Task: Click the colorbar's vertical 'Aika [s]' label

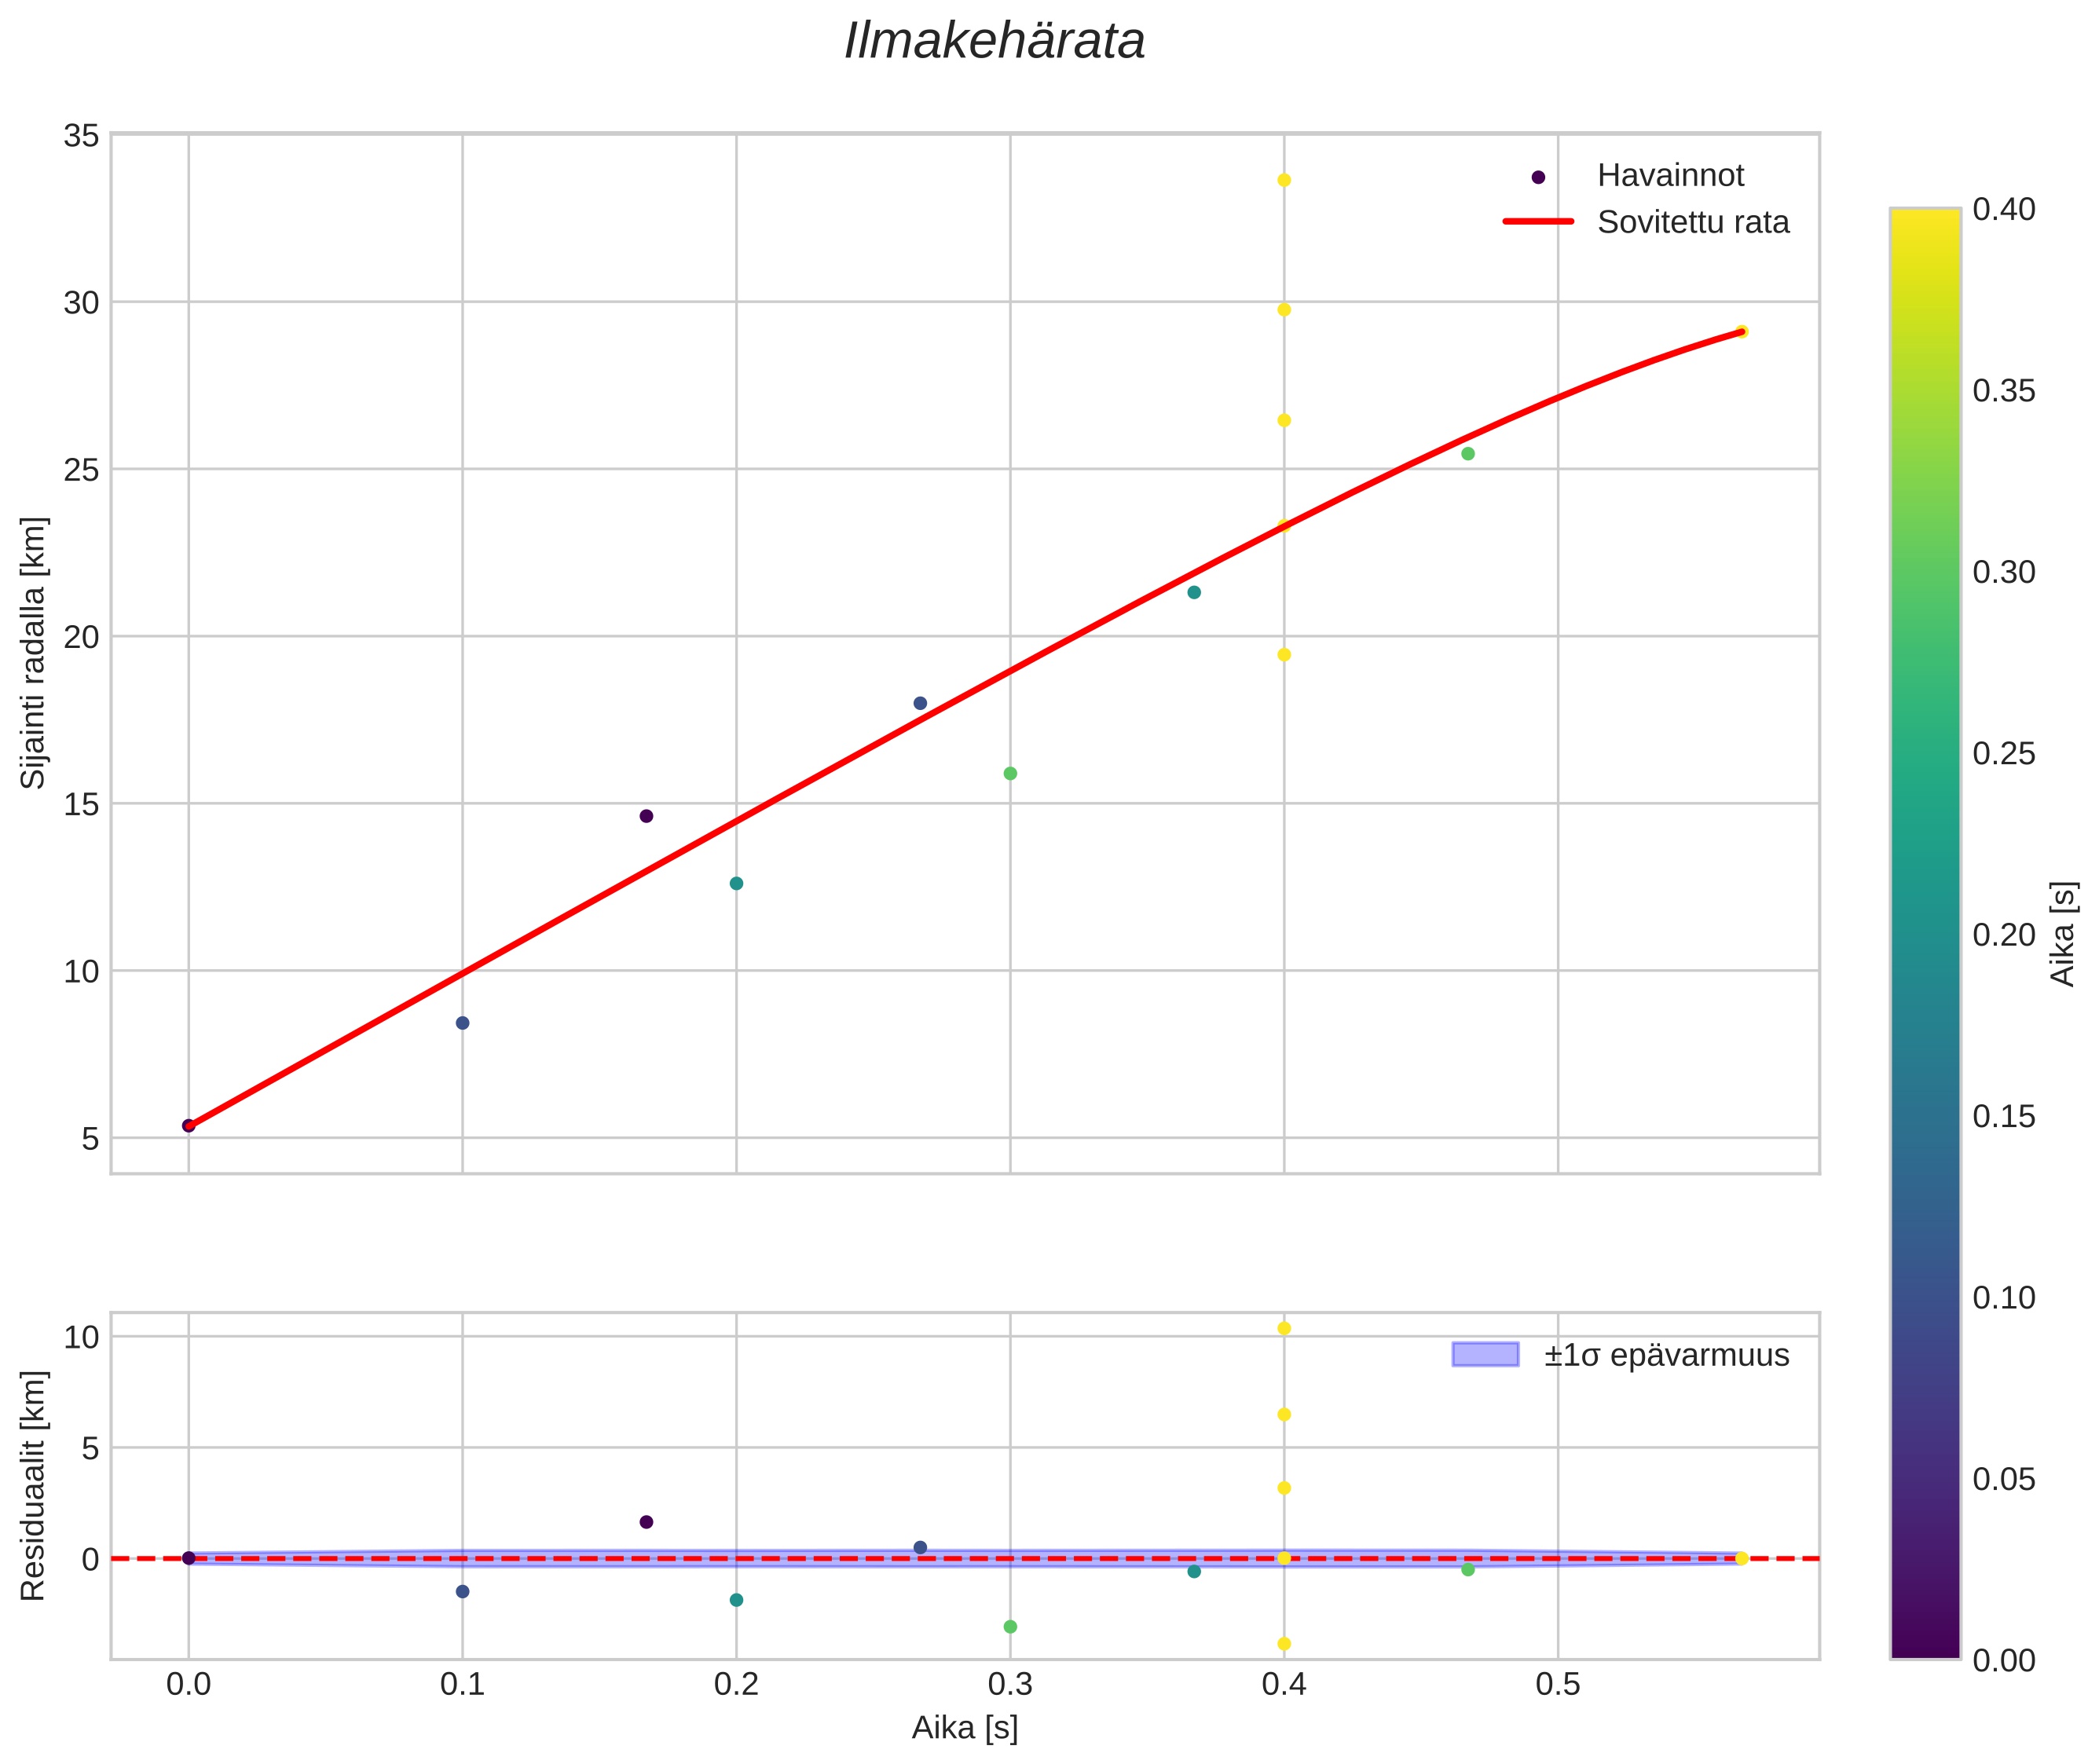Action: tap(2062, 933)
